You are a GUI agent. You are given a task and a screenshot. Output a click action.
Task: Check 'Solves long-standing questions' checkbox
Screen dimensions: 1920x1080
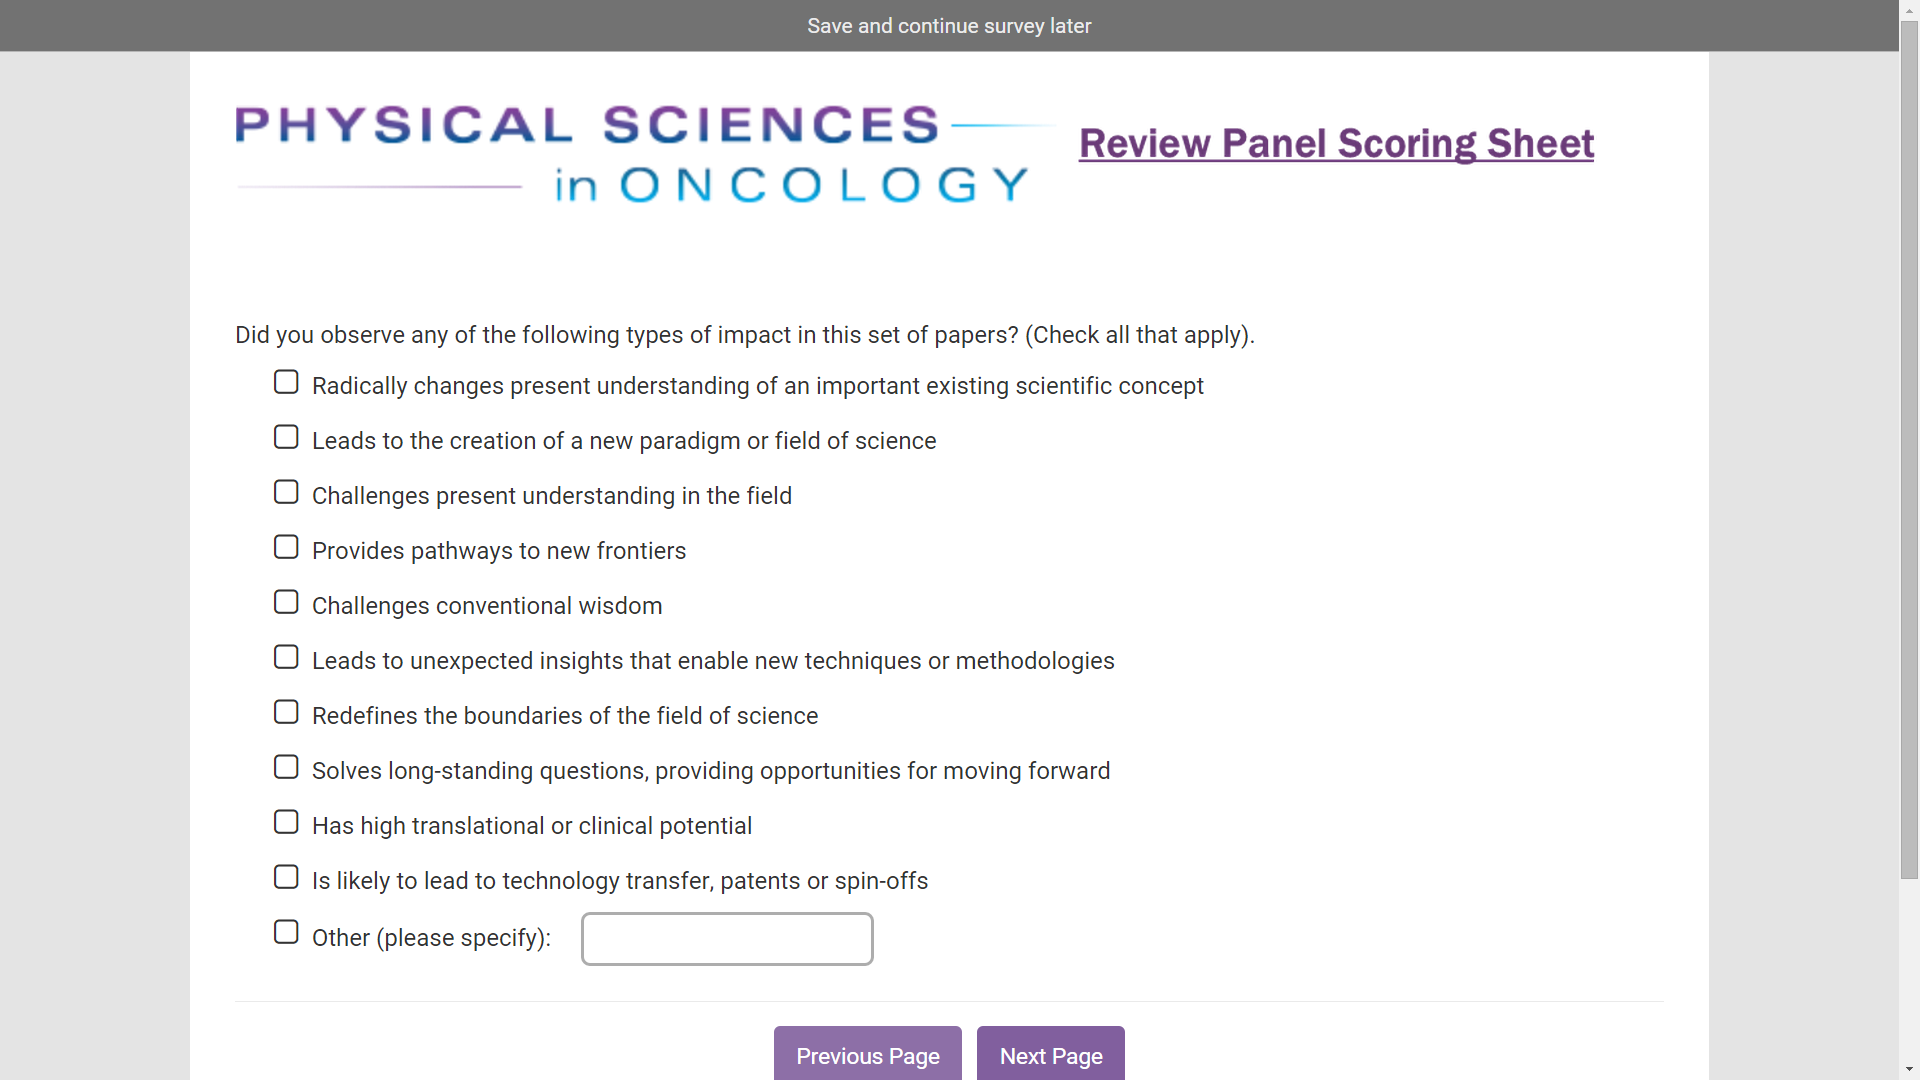(286, 768)
